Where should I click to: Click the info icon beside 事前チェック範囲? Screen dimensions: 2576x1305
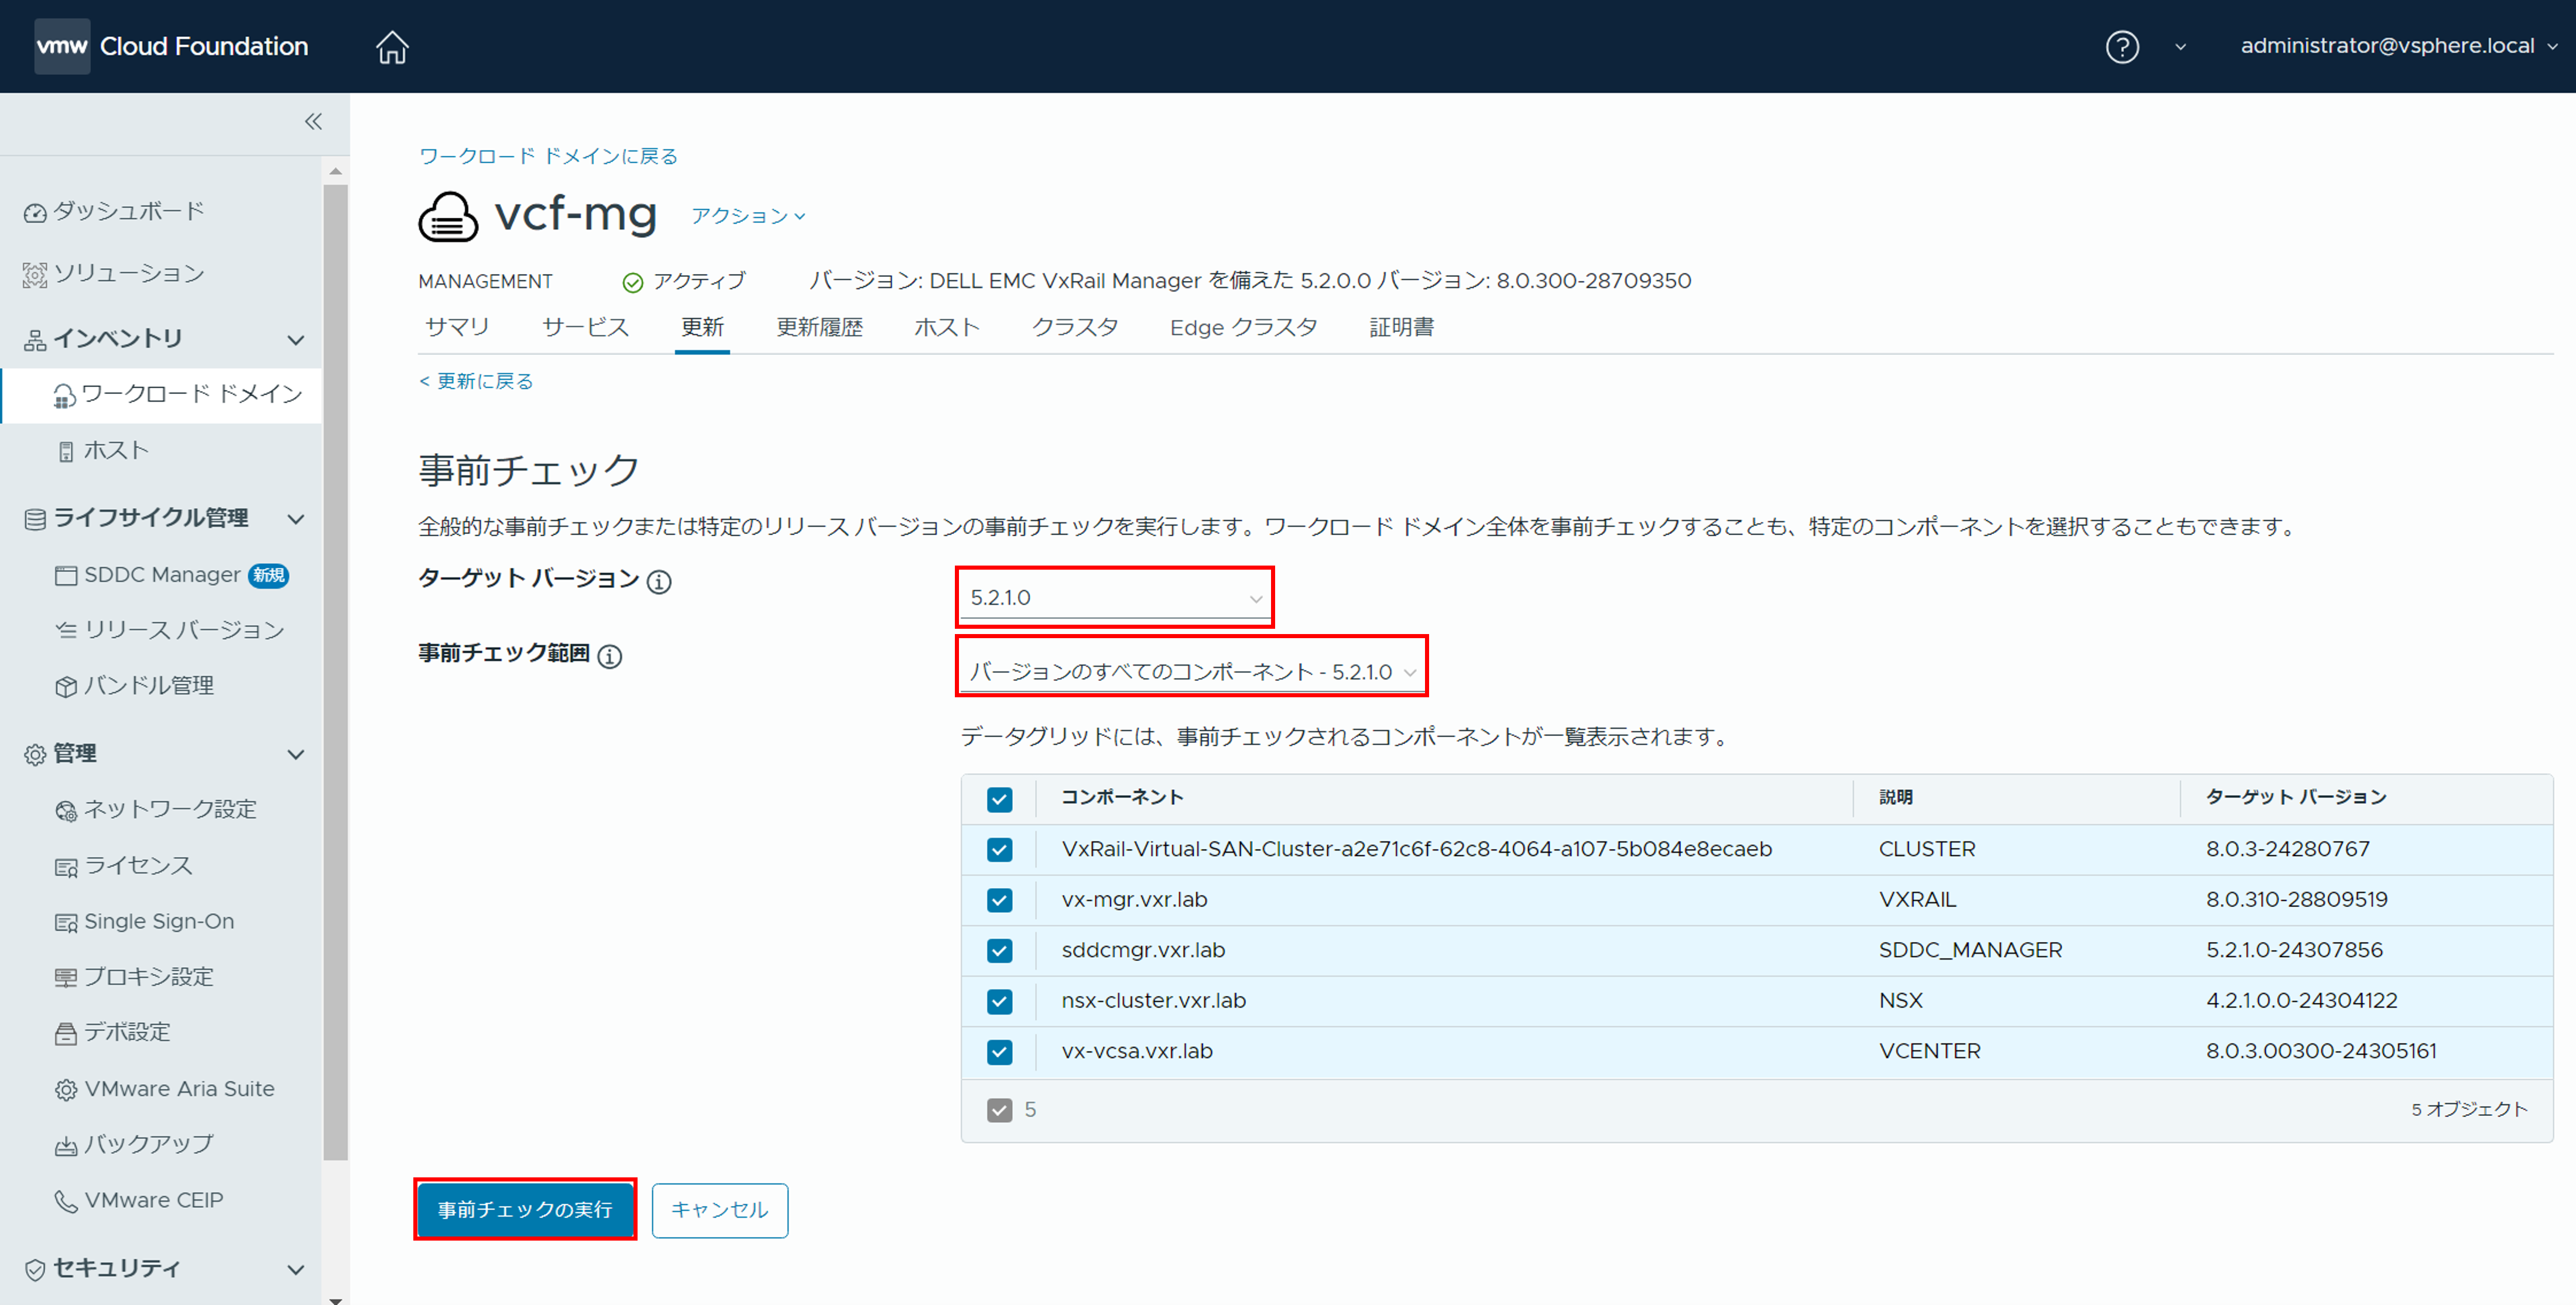609,656
